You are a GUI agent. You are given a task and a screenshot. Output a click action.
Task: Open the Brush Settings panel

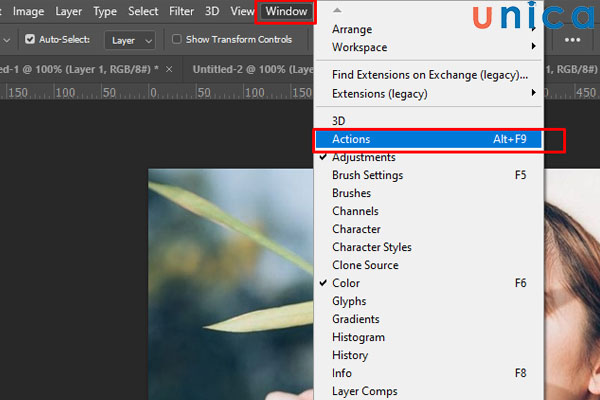tap(429, 175)
